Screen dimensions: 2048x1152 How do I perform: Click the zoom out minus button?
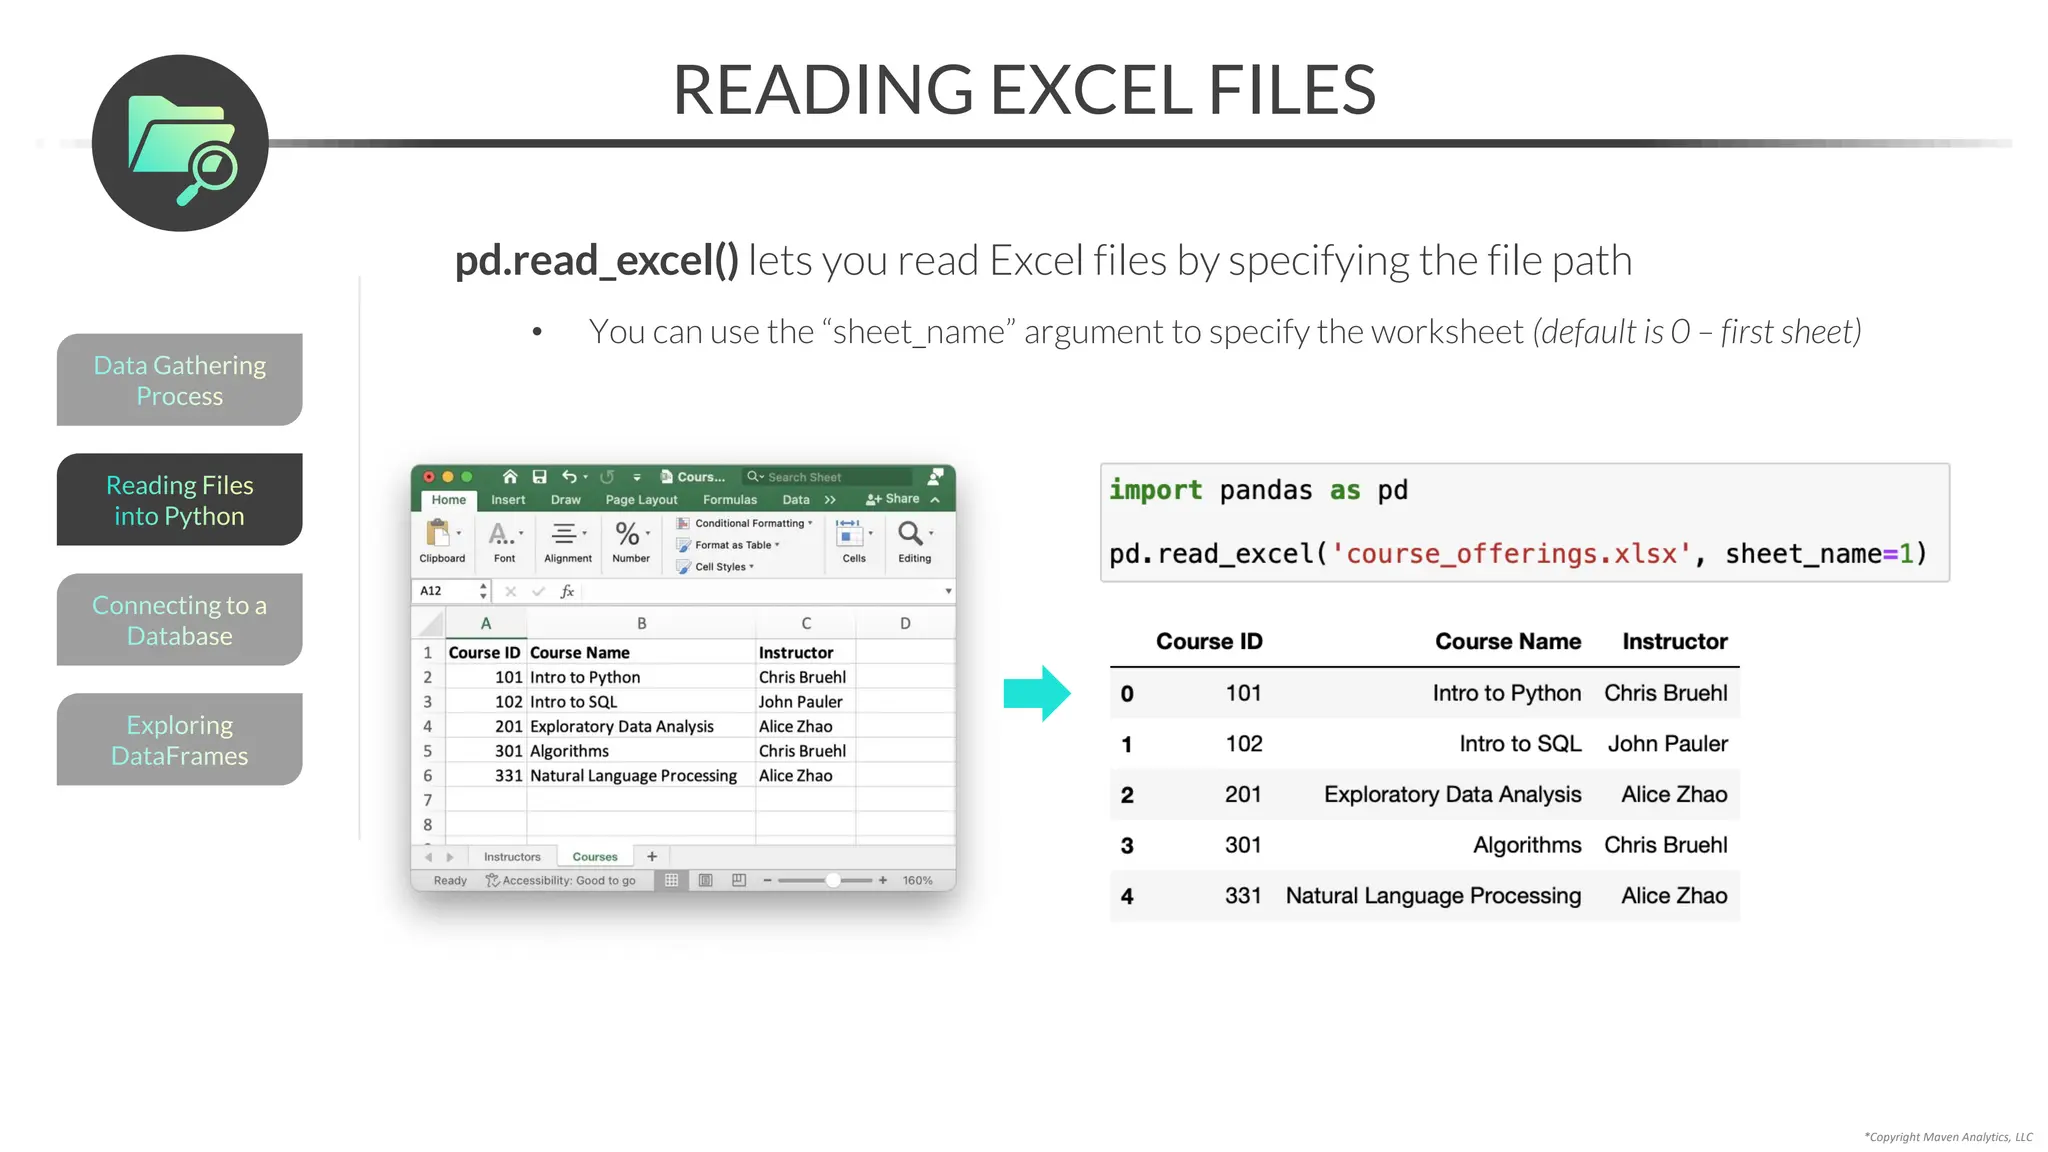coord(767,881)
